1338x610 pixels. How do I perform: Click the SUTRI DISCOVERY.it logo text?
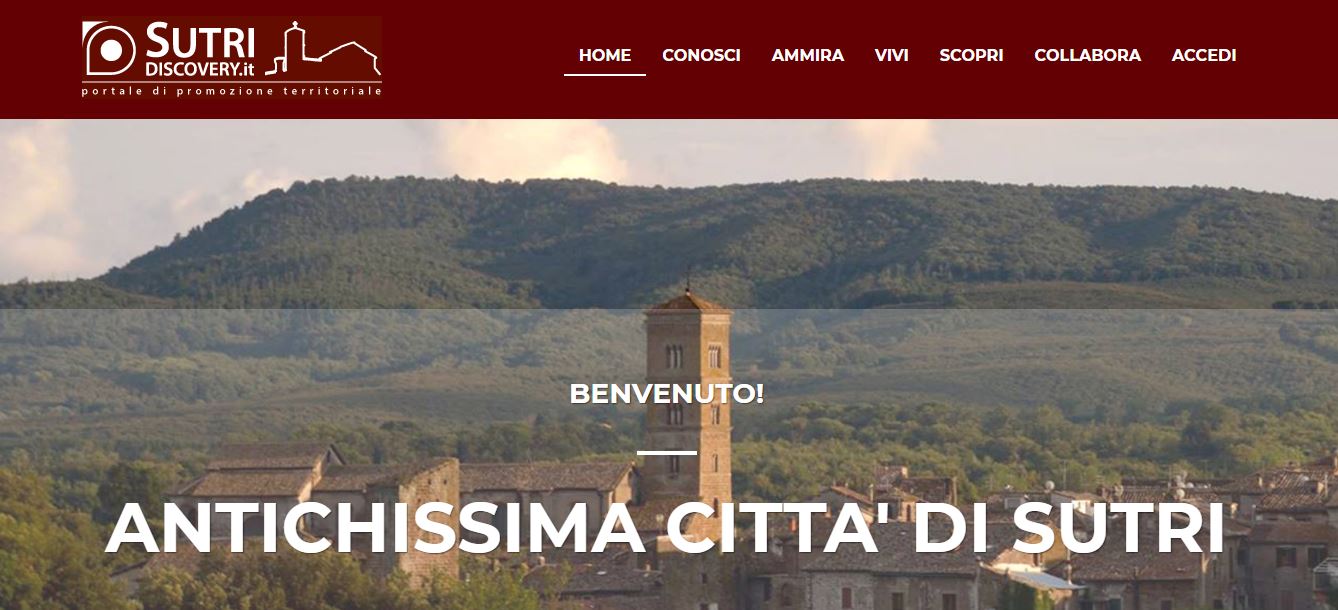[x=200, y=51]
